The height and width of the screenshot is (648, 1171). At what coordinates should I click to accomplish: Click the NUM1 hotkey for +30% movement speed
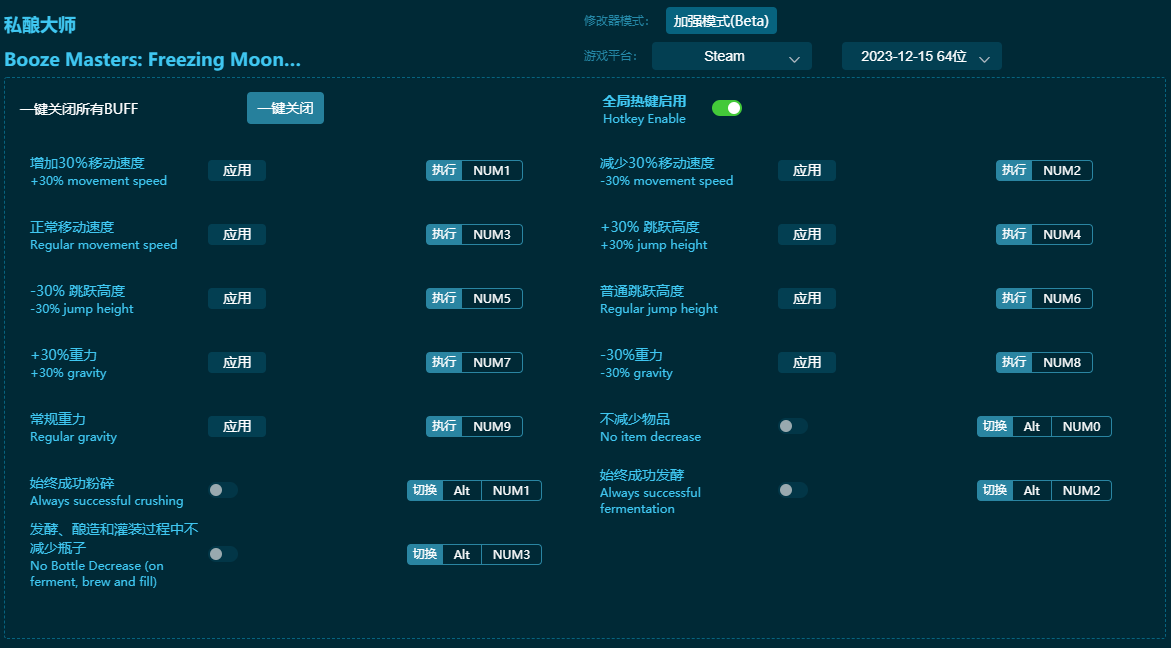(491, 170)
